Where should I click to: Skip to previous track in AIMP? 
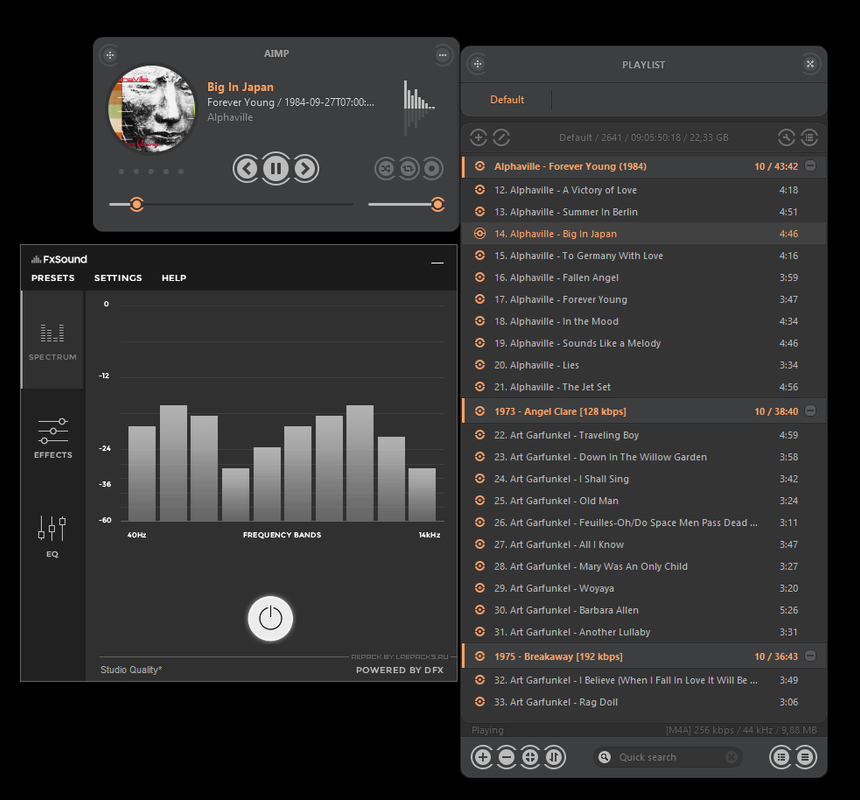click(246, 168)
